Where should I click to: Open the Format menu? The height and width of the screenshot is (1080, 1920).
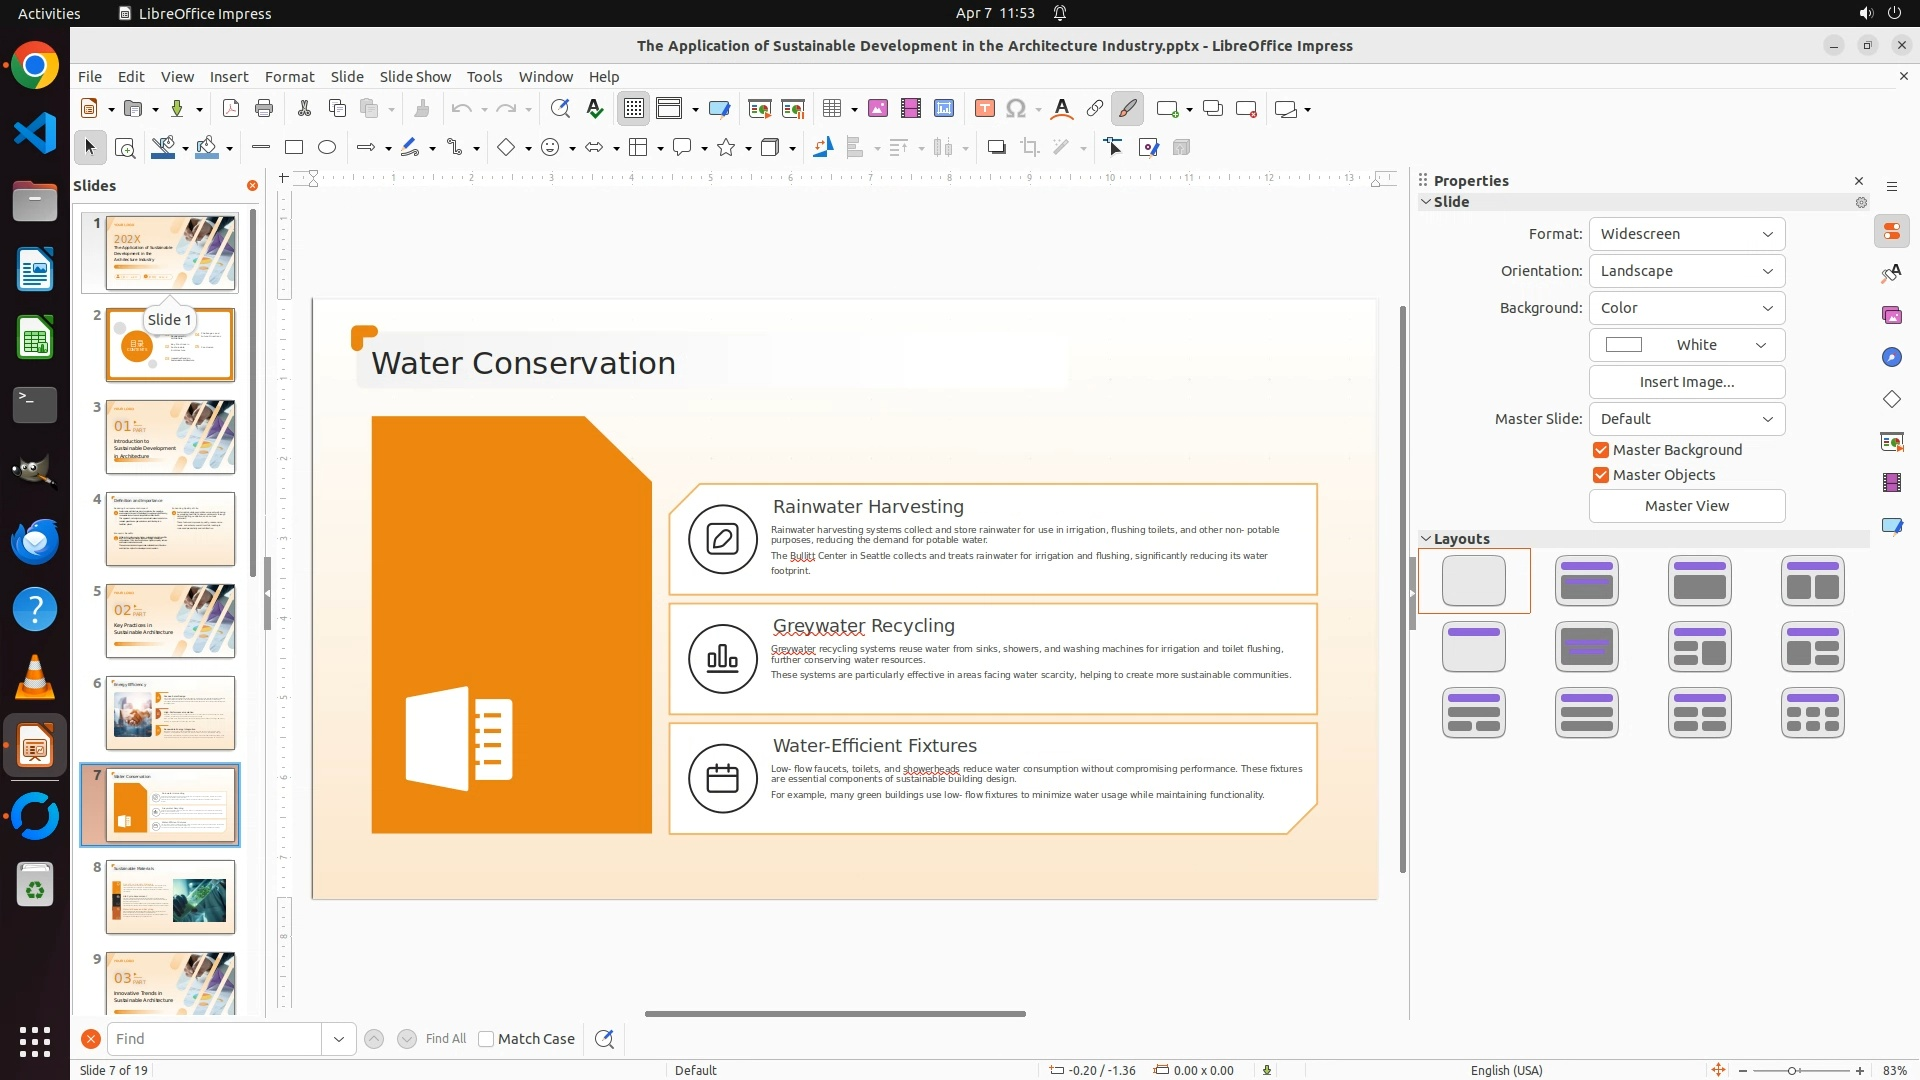pos(289,77)
